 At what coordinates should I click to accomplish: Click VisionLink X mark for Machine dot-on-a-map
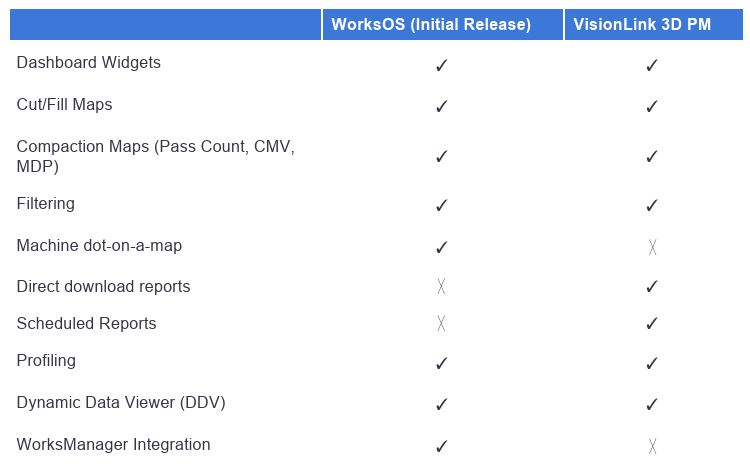[x=652, y=247]
